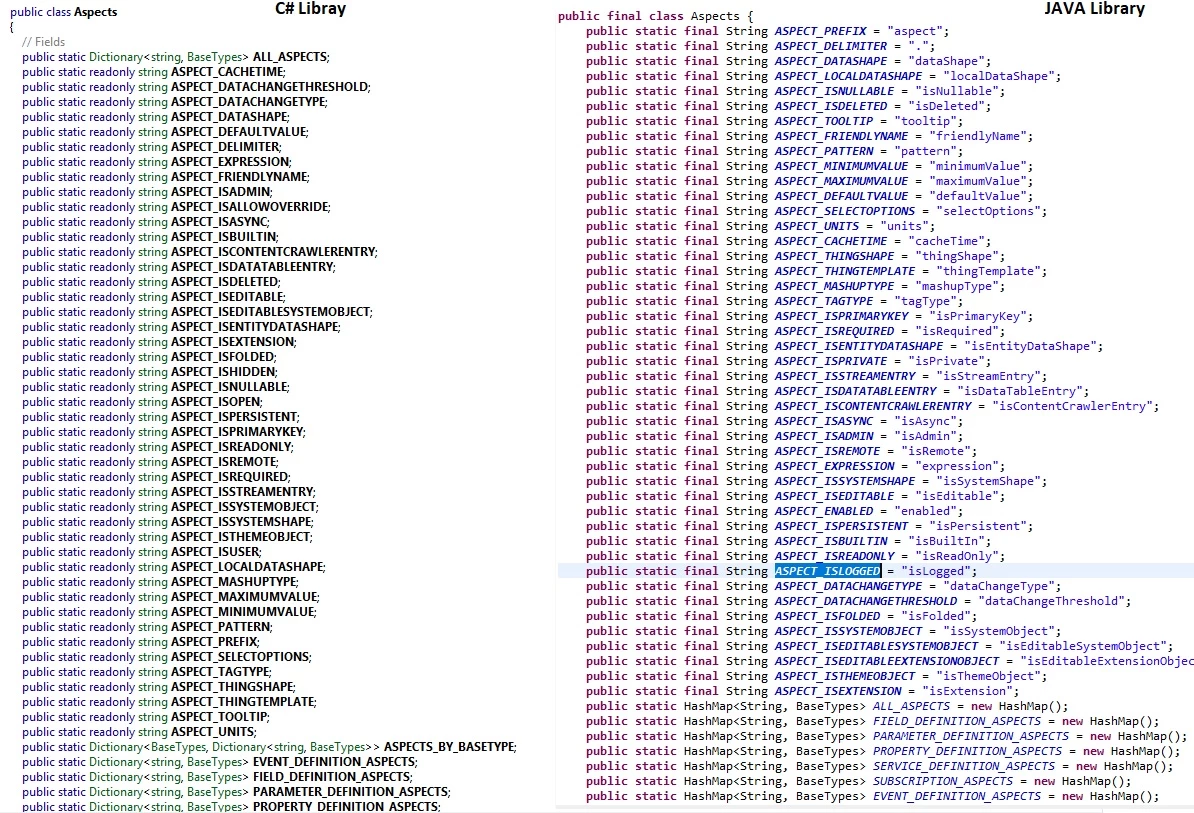1194x813 pixels.
Task: Click ASPECT_THINGTEMPLATE in the C# field list
Action: point(243,702)
